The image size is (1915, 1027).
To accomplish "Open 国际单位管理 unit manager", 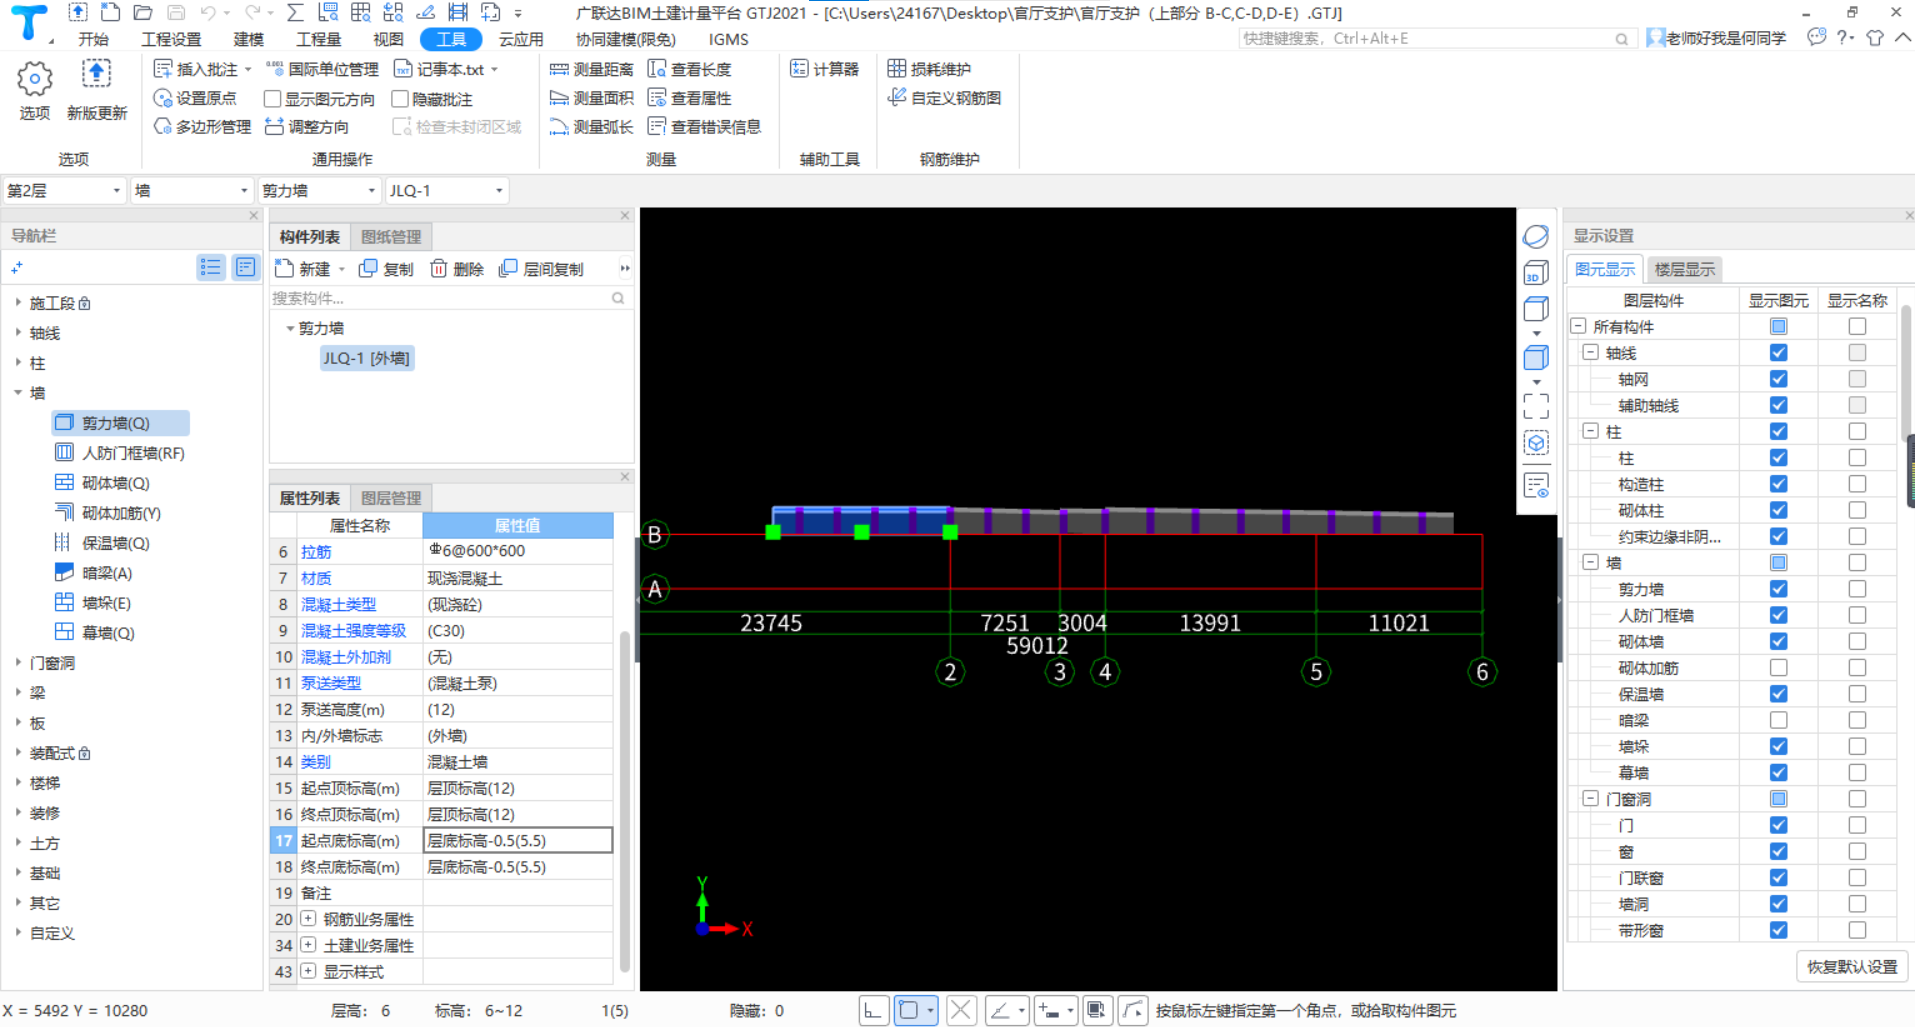I will pyautogui.click(x=322, y=69).
